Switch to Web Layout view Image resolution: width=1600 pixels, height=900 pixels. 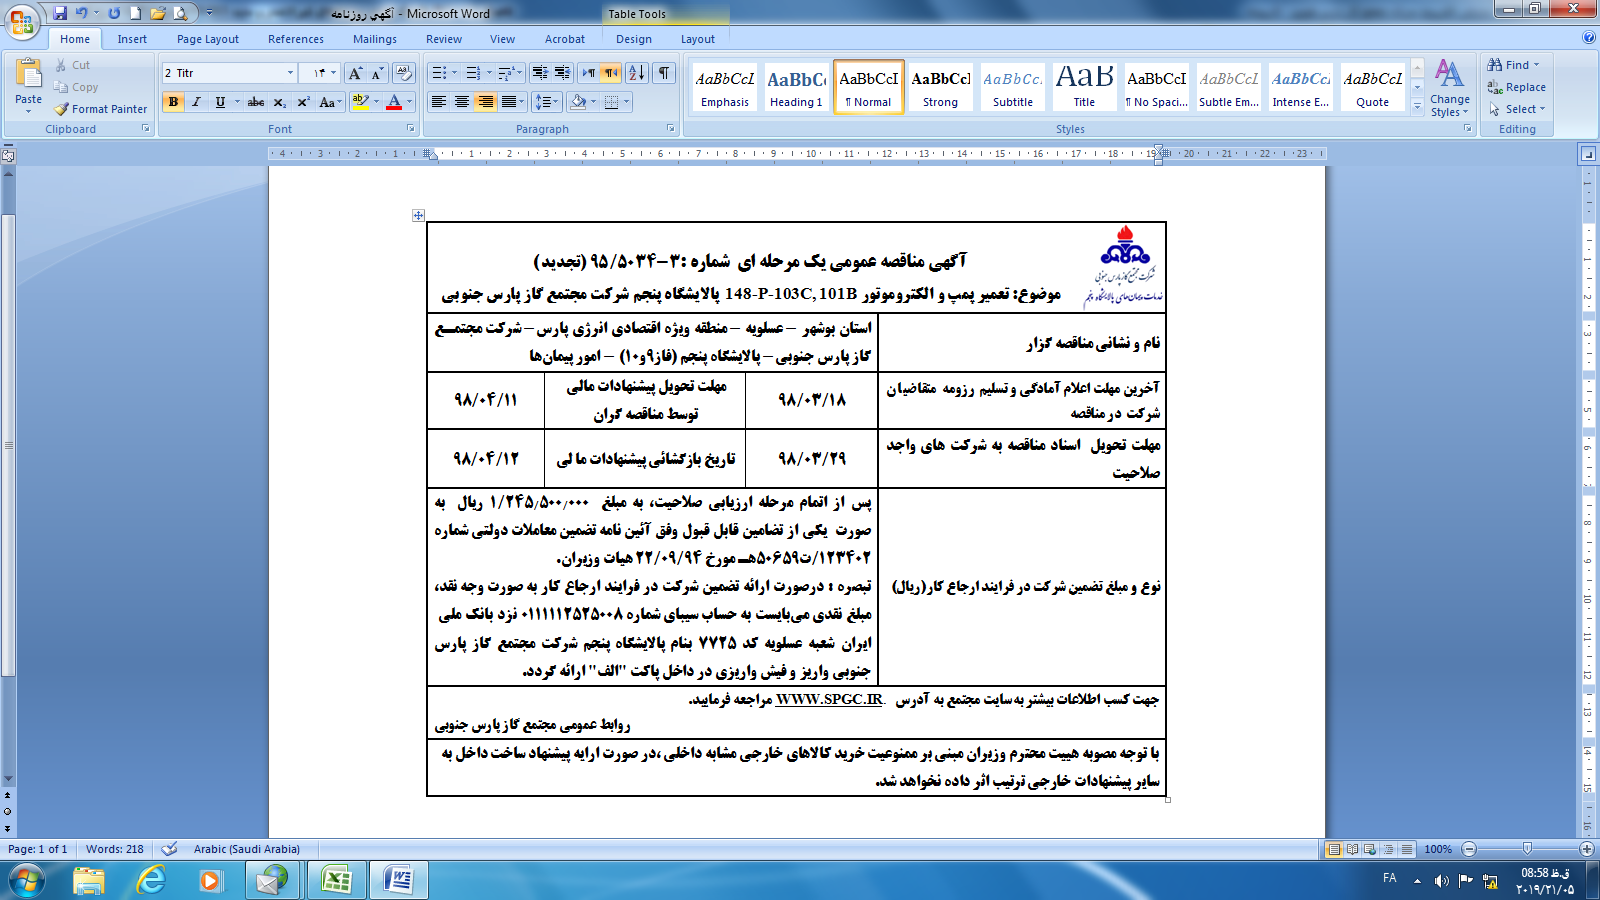click(x=1370, y=849)
